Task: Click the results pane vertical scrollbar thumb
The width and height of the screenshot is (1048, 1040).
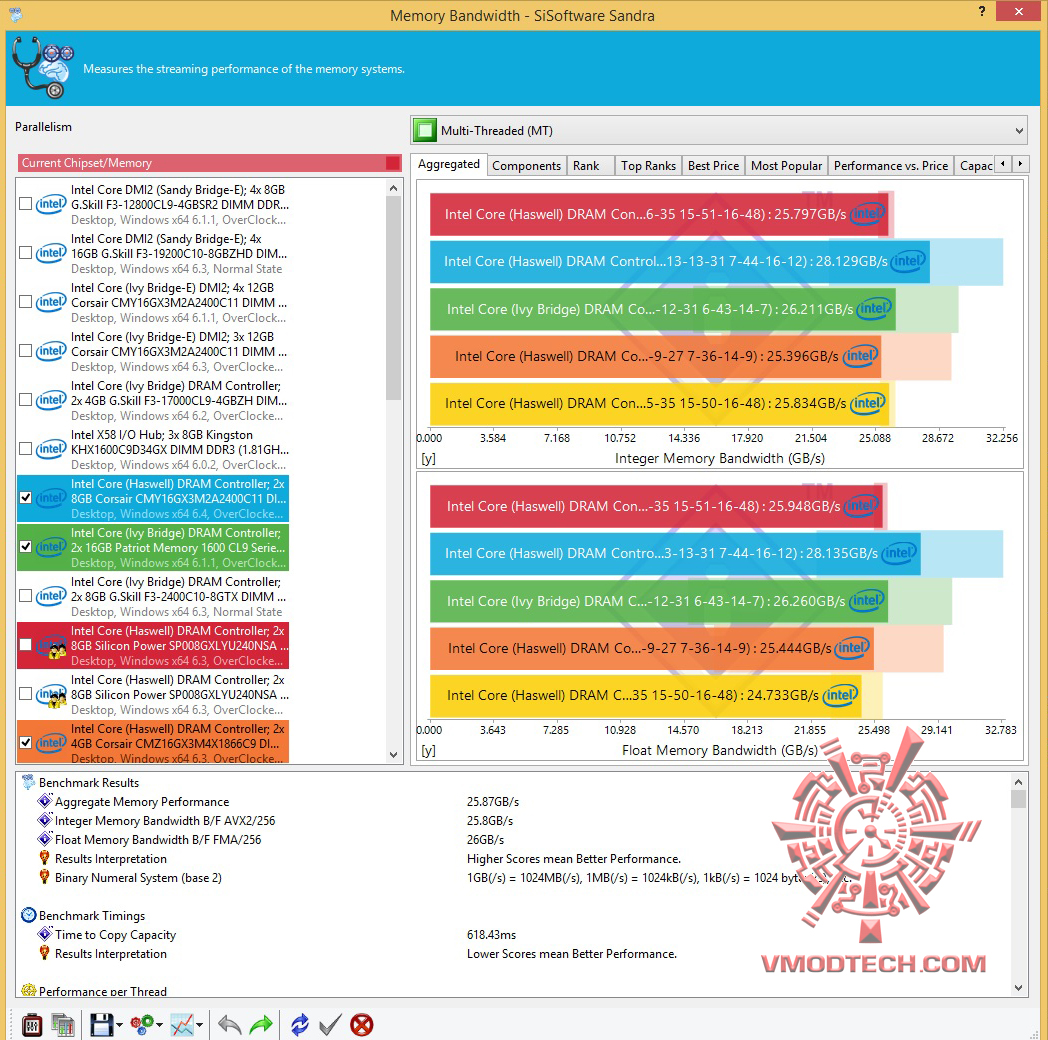Action: pyautogui.click(x=1018, y=799)
